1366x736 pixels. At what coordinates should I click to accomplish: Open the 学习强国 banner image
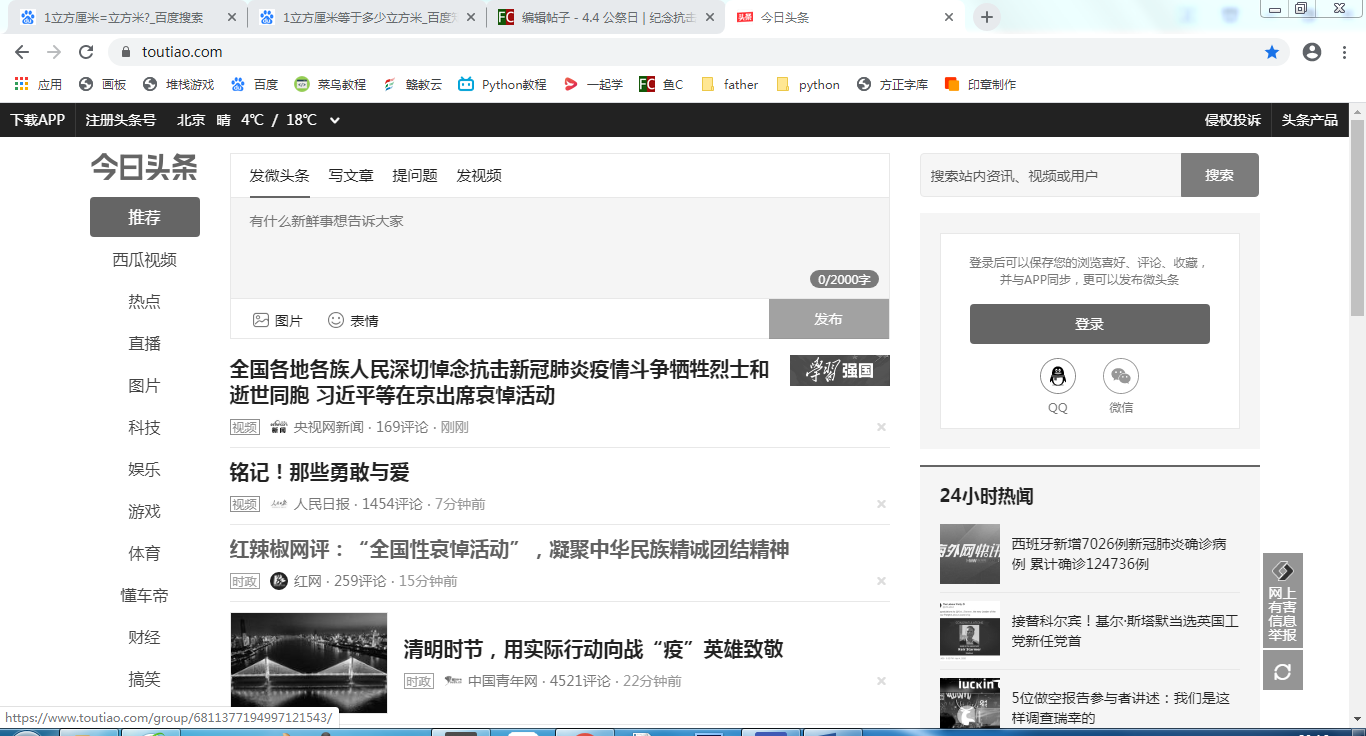(x=840, y=370)
